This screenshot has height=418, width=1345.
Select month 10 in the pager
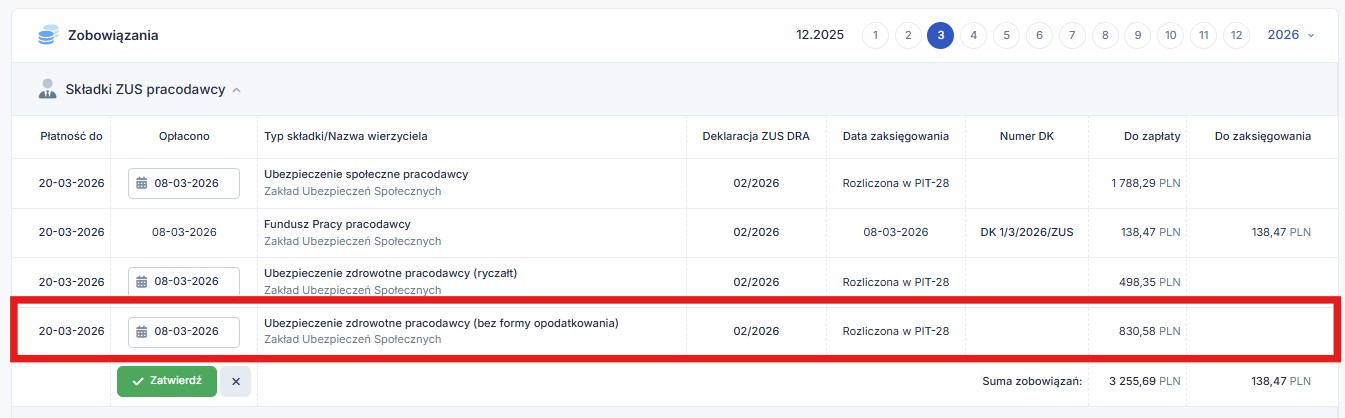pos(1171,35)
